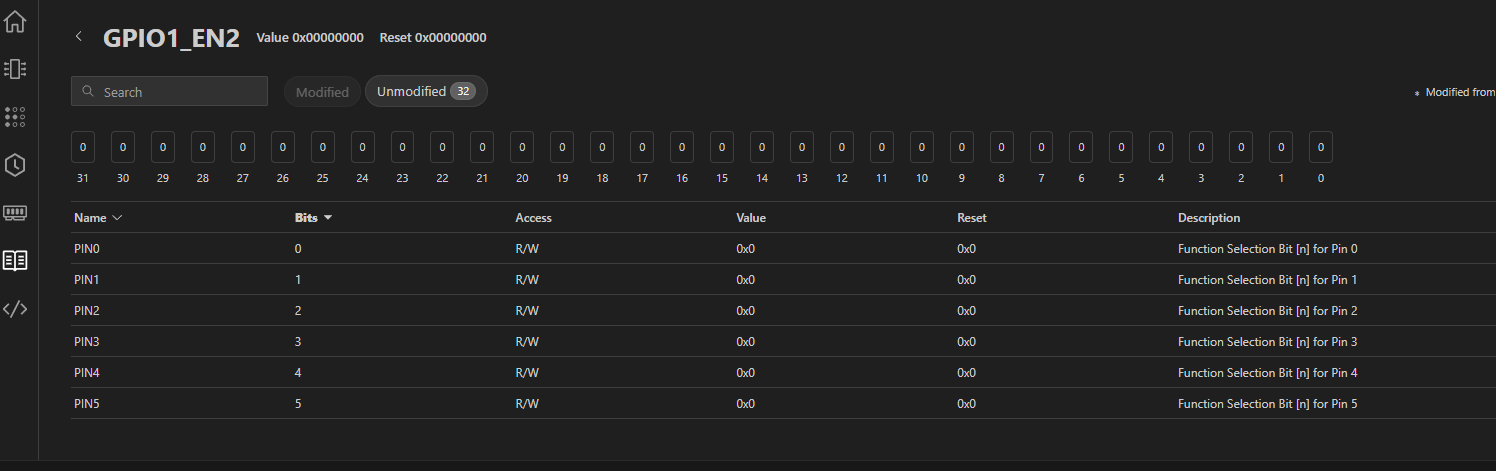Open the dotted pin grid icon
The width and height of the screenshot is (1496, 471).
pos(15,117)
